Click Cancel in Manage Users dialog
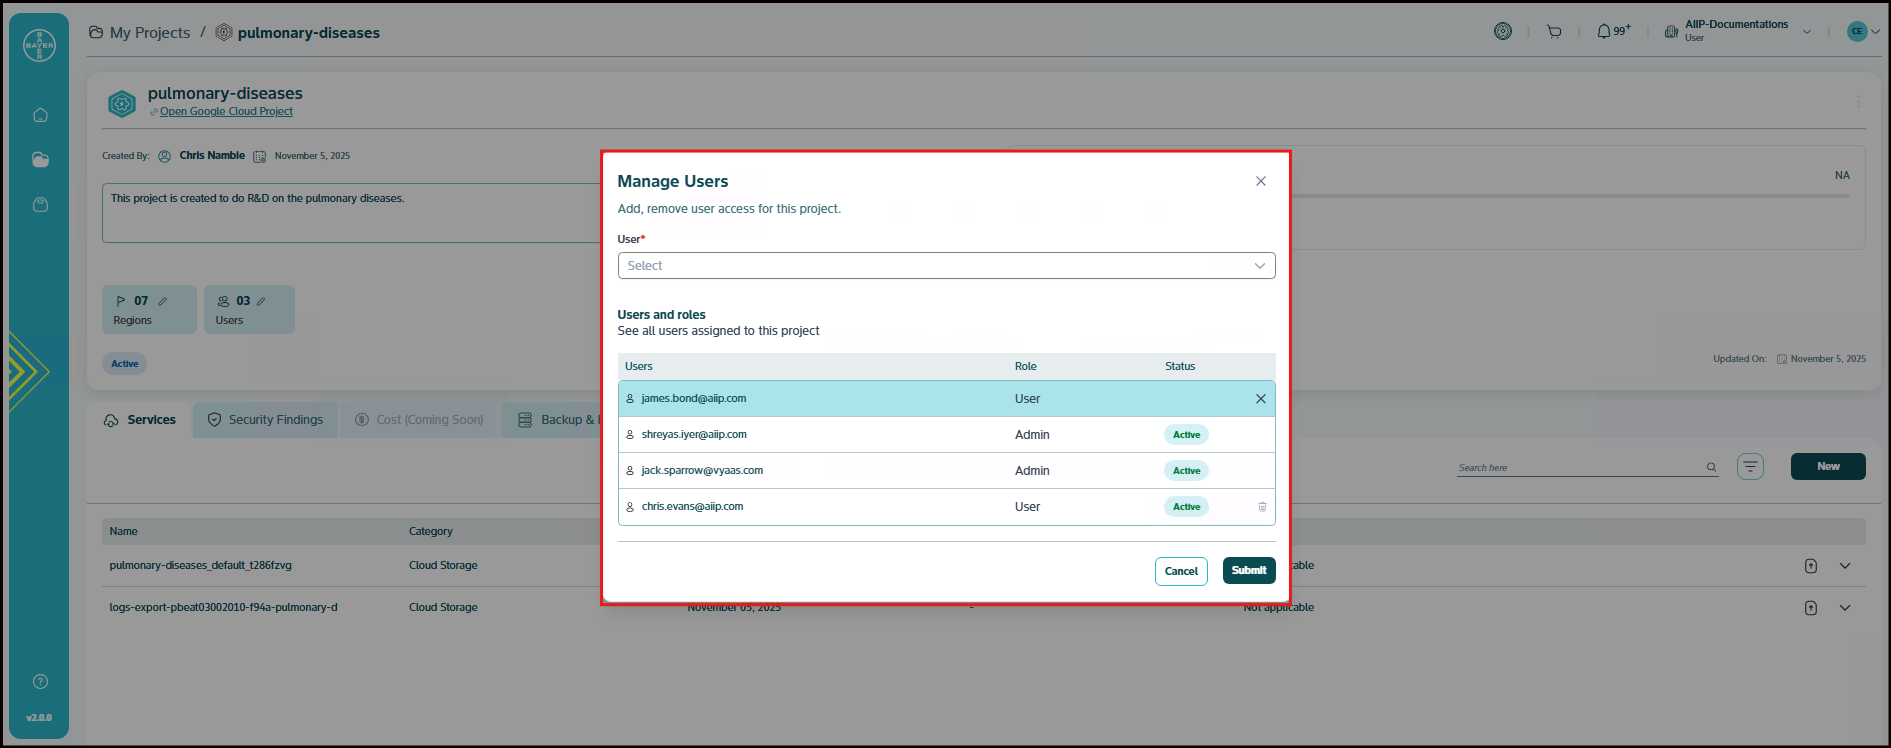Viewport: 1891px width, 748px height. click(x=1180, y=571)
